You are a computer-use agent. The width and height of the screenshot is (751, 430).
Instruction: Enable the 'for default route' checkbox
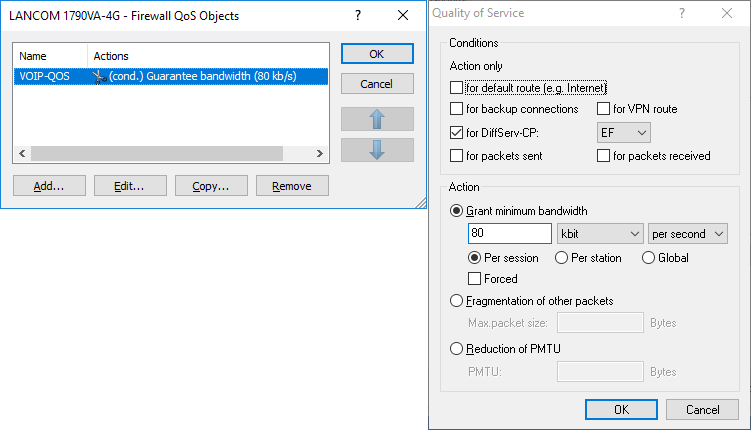click(x=457, y=88)
